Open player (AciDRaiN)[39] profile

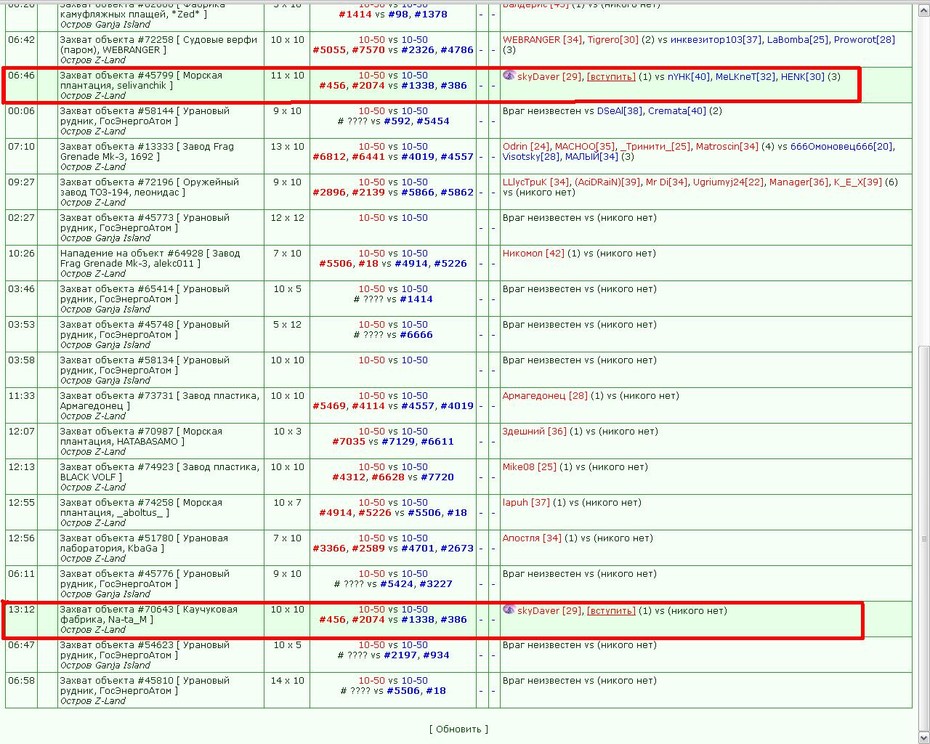click(607, 182)
